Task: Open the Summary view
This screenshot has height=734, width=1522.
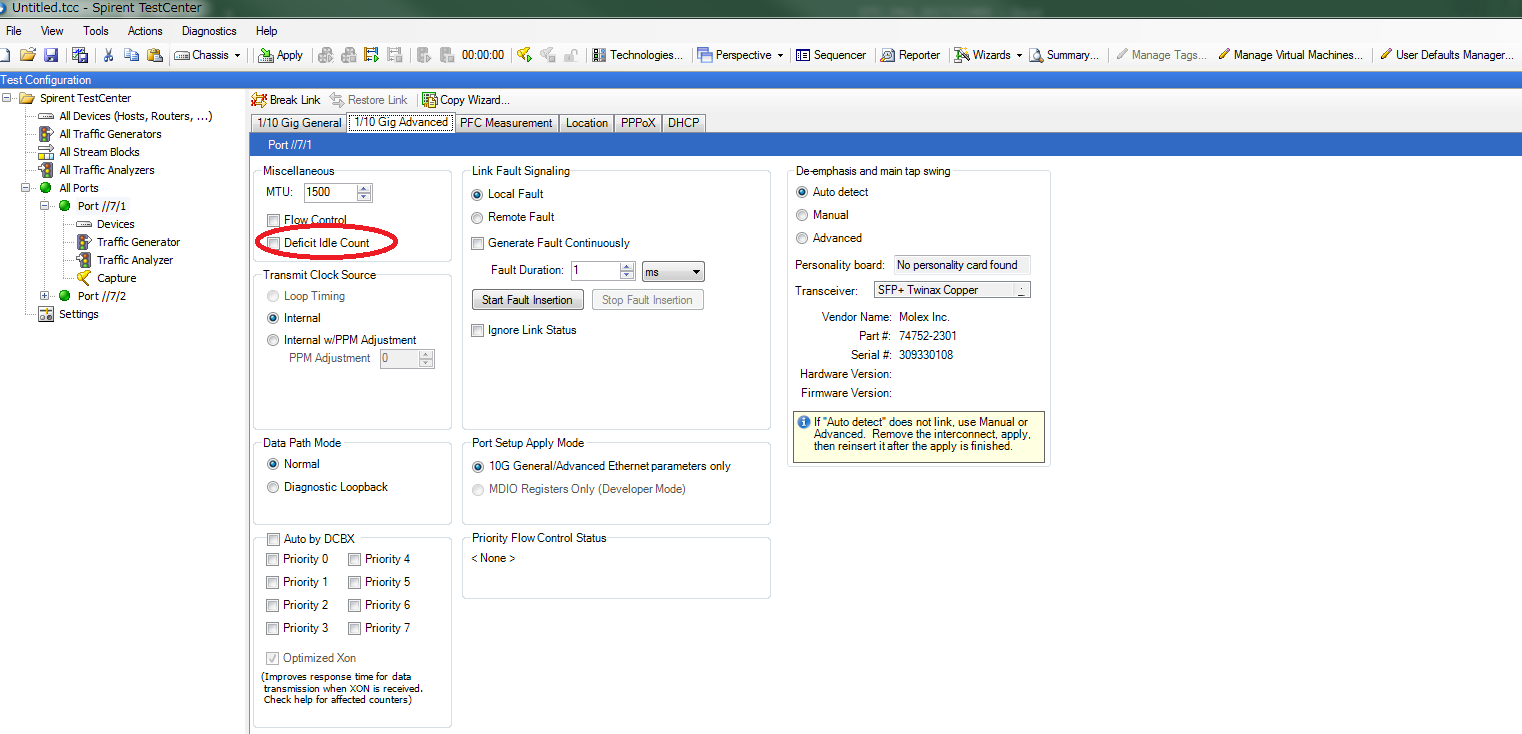Action: click(x=1064, y=55)
